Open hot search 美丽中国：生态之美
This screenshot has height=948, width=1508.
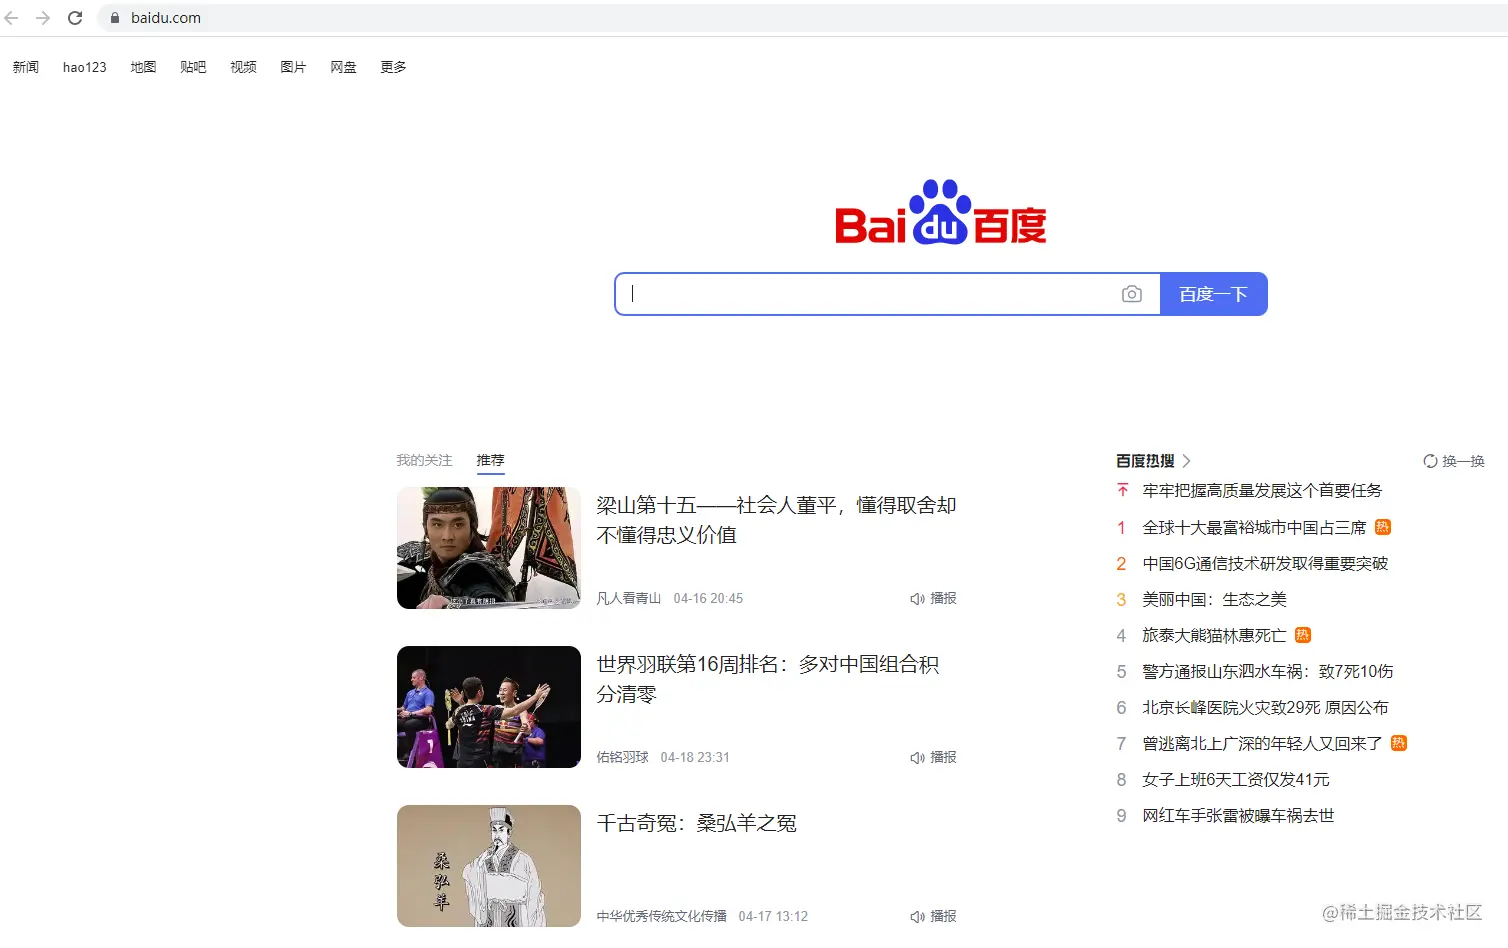pyautogui.click(x=1214, y=599)
